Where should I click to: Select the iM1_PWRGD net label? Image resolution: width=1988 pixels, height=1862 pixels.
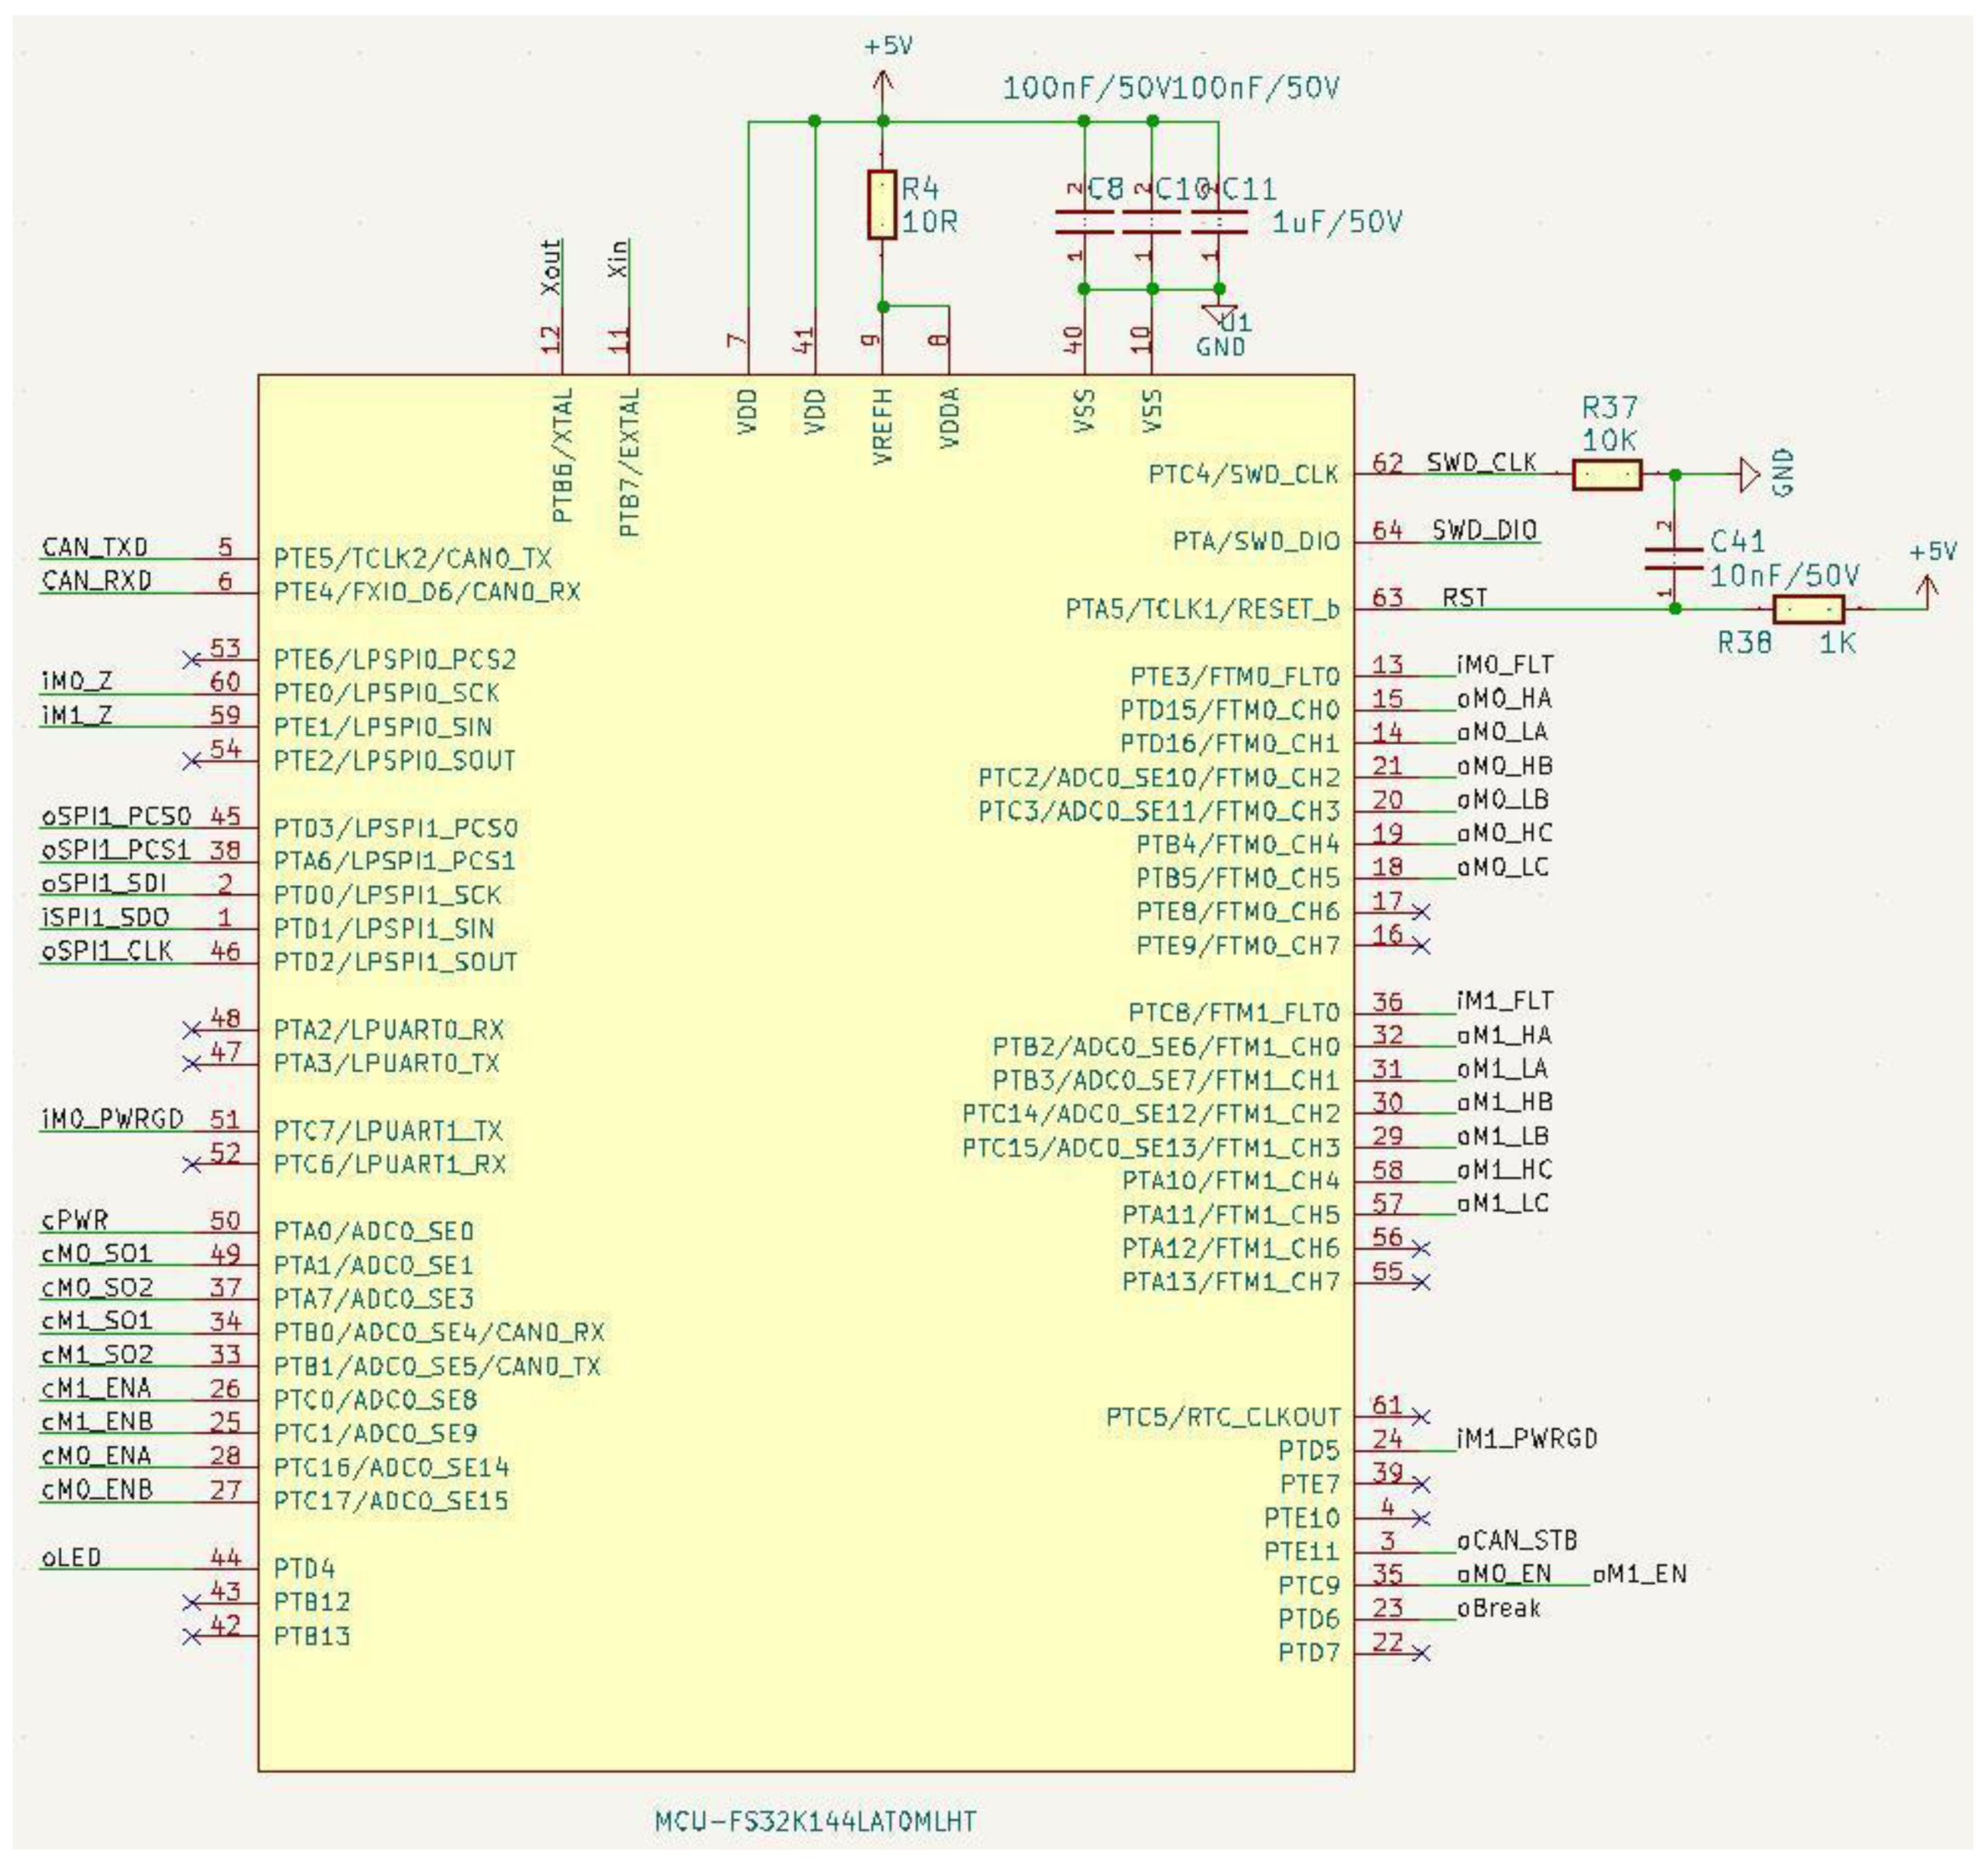coord(1526,1439)
